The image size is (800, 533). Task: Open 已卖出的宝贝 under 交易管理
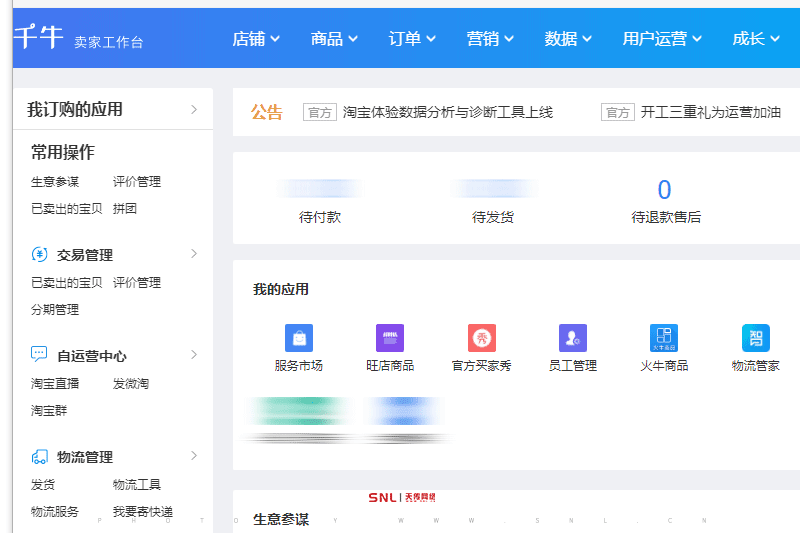67,283
